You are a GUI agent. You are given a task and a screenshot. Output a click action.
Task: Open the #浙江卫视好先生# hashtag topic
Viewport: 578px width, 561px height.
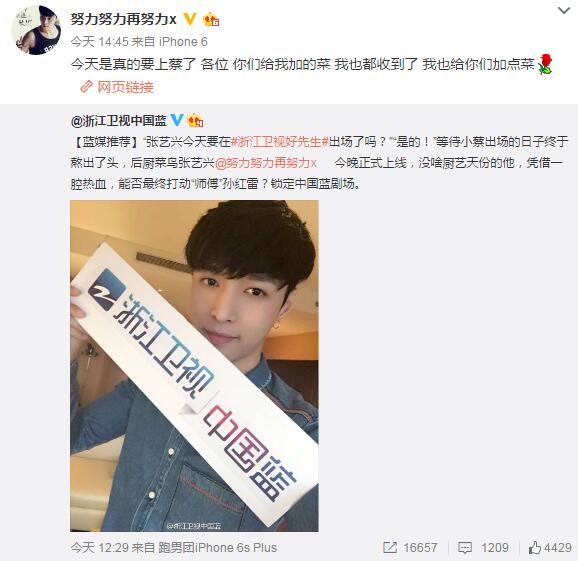pos(279,142)
